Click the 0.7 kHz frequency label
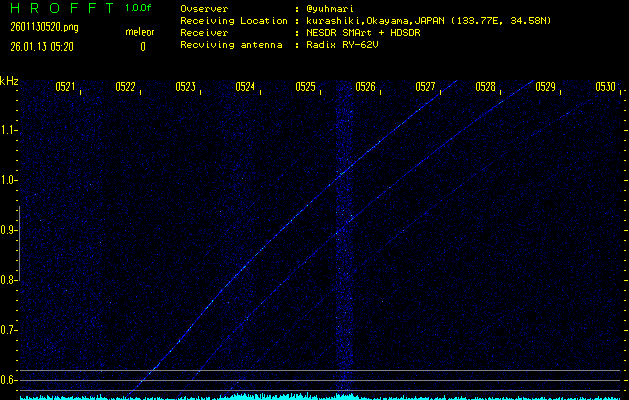The height and width of the screenshot is (400, 629). pos(9,330)
